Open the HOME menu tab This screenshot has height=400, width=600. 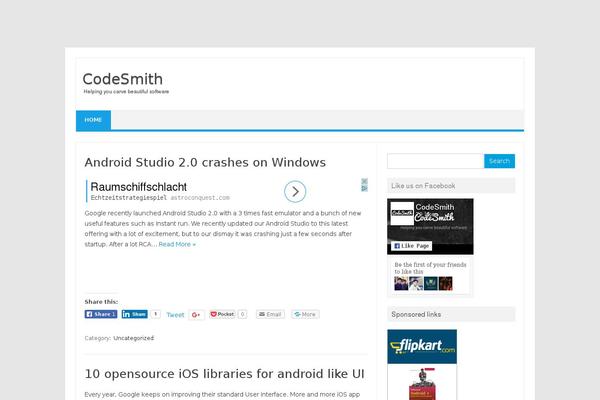point(93,120)
